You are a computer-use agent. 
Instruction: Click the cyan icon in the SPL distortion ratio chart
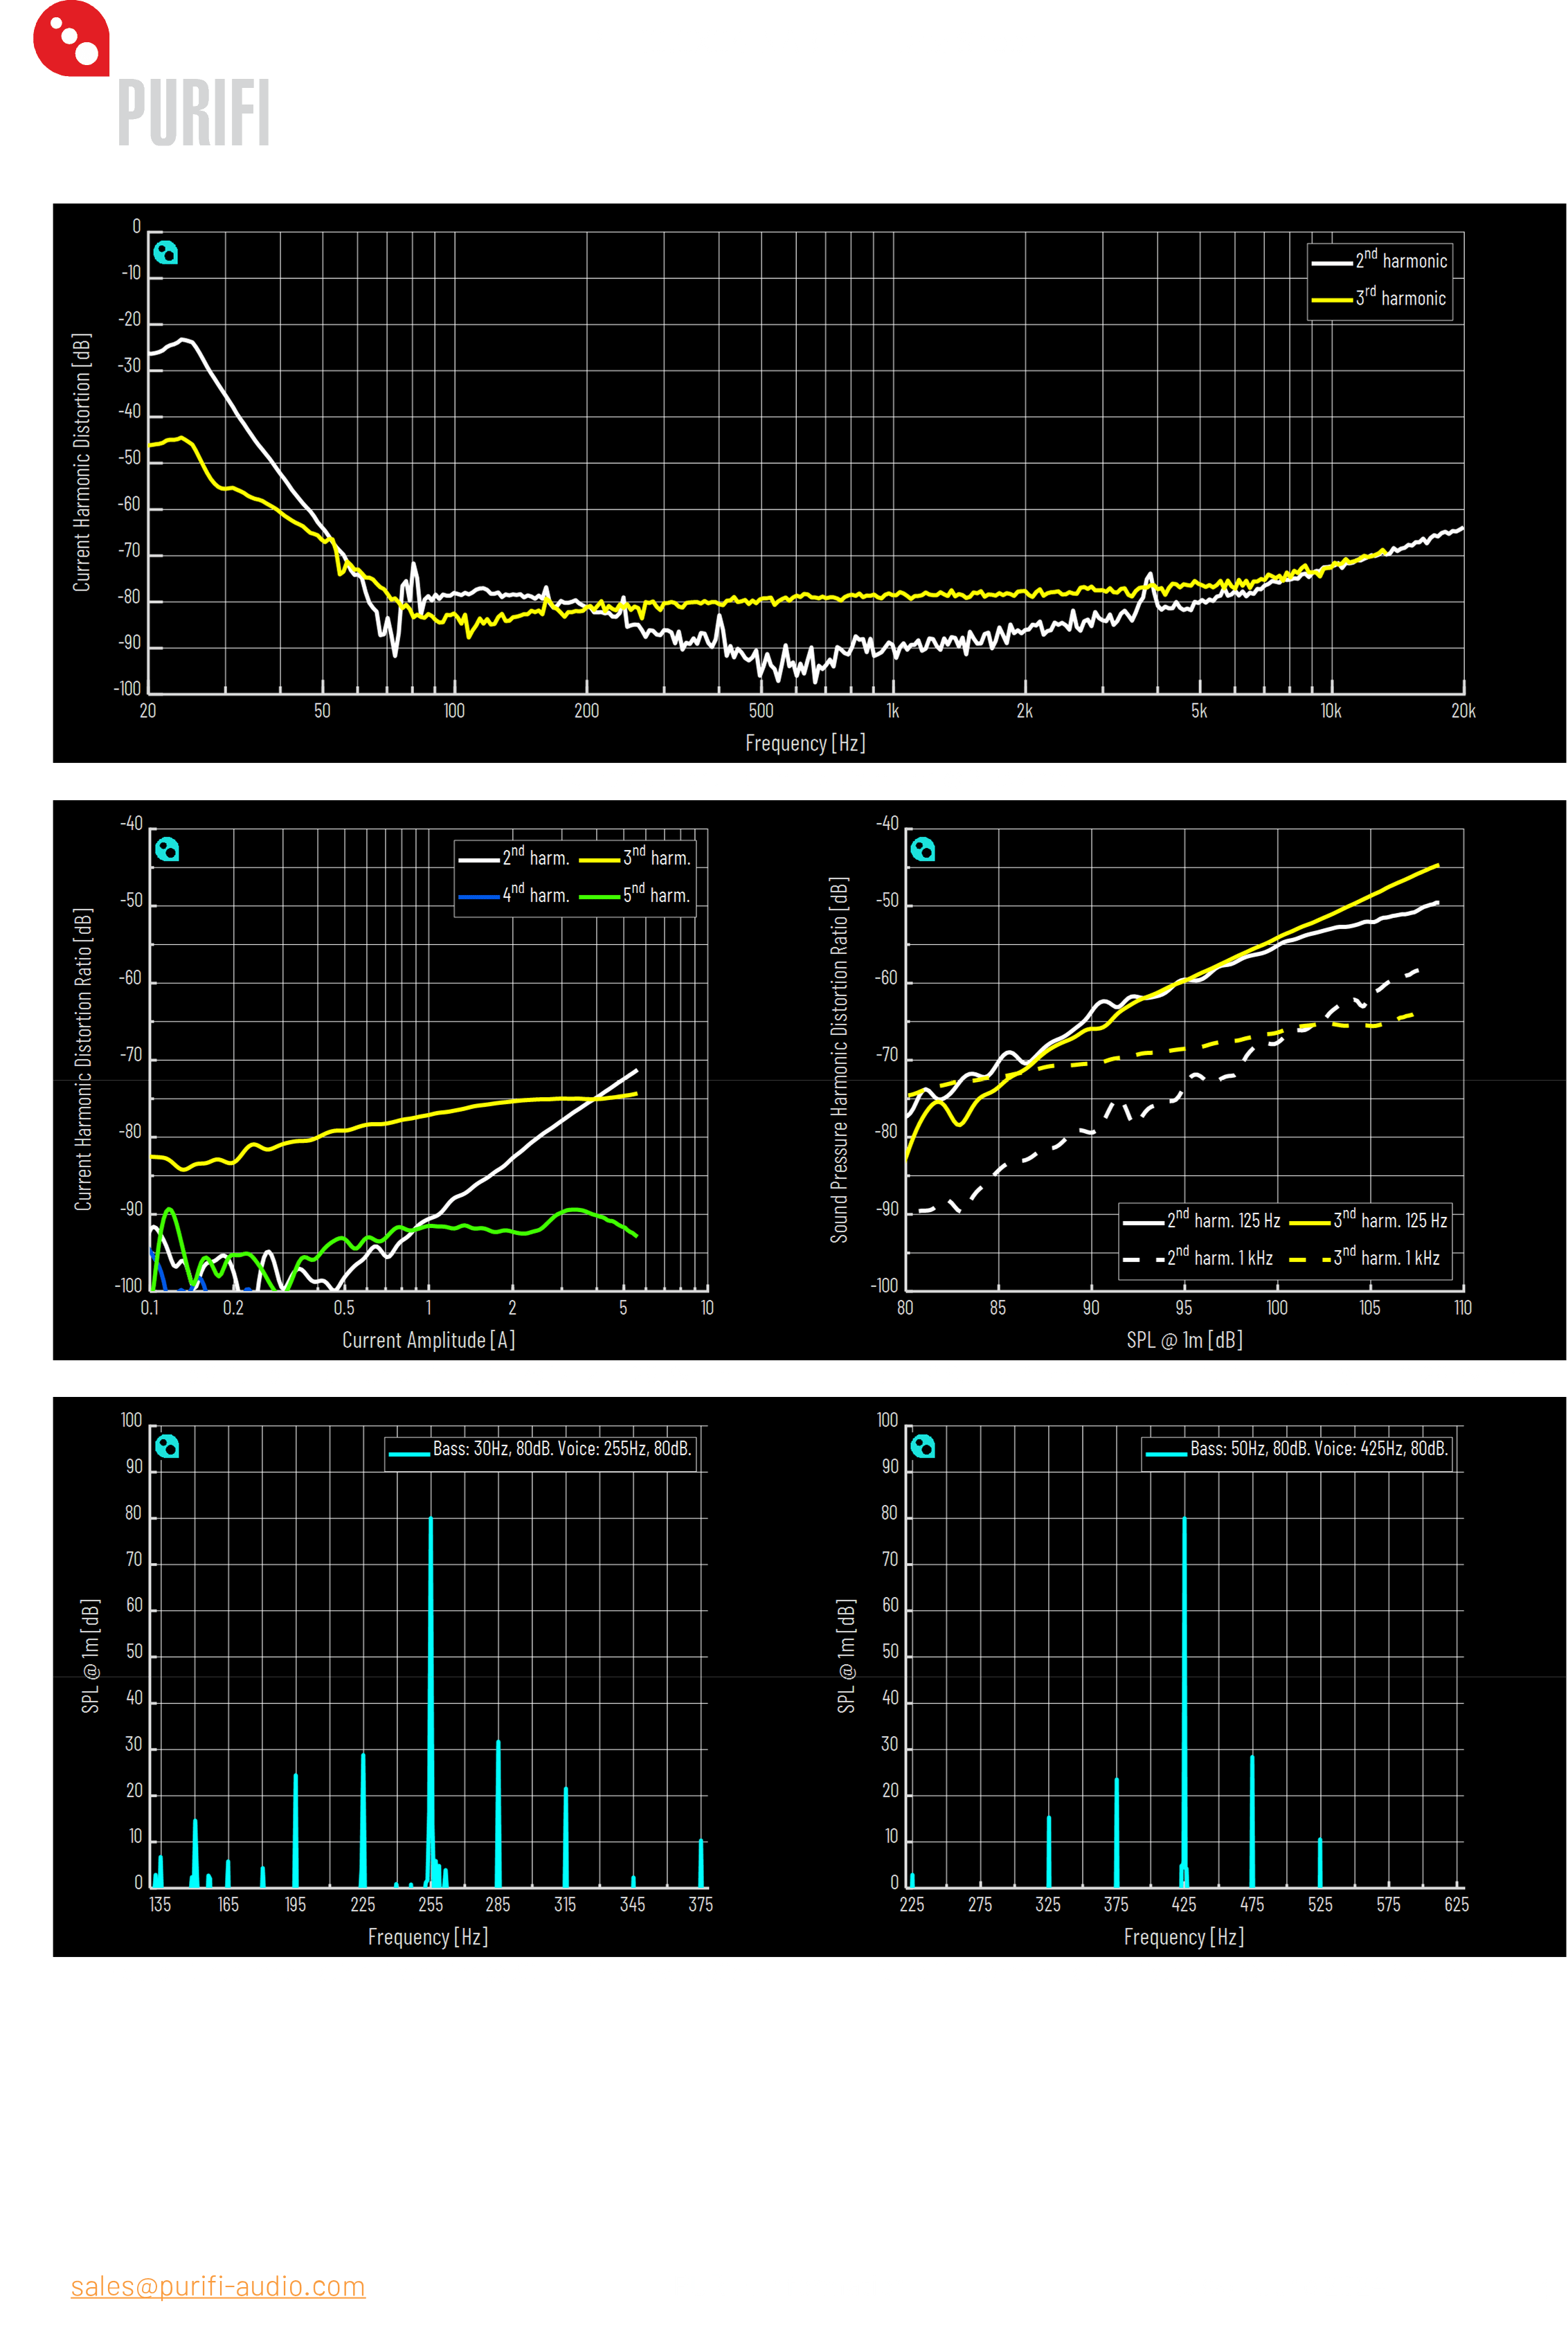[x=923, y=849]
